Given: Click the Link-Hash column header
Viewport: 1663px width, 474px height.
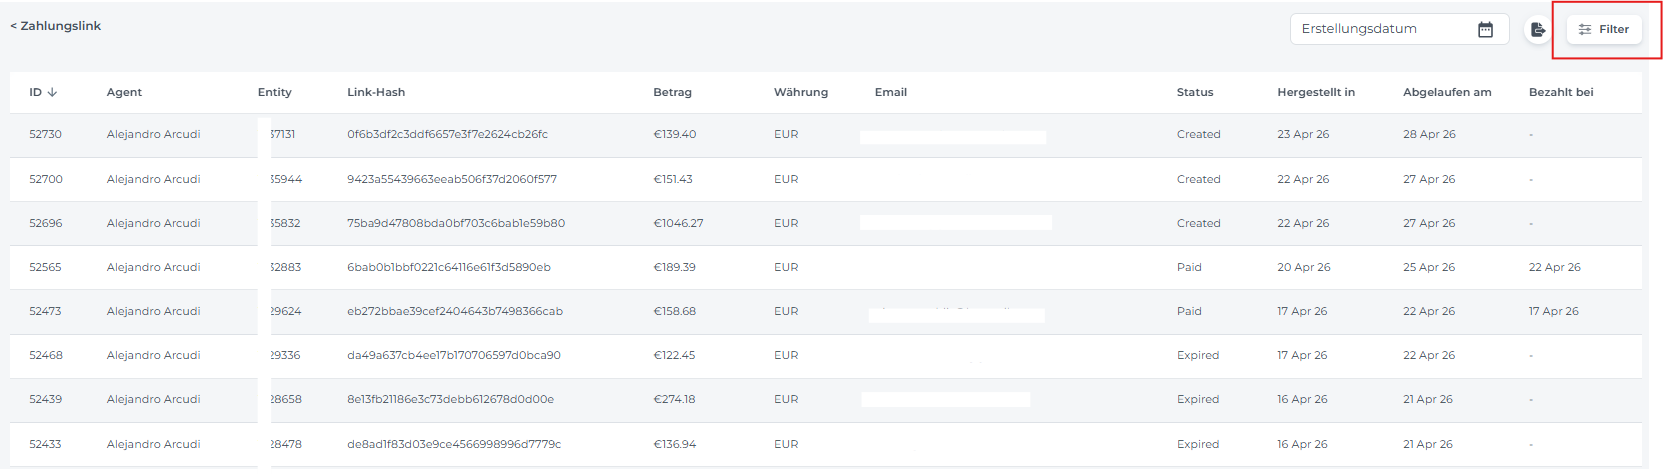Looking at the screenshot, I should point(376,92).
